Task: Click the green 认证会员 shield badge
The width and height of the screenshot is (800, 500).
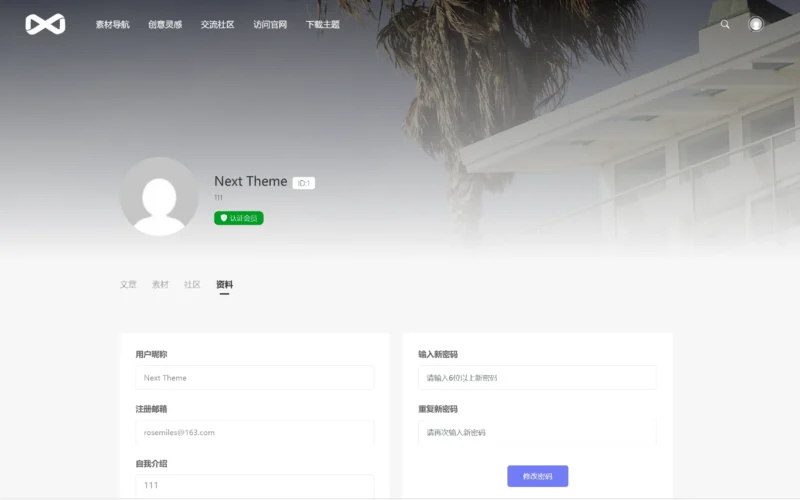Action: point(239,218)
